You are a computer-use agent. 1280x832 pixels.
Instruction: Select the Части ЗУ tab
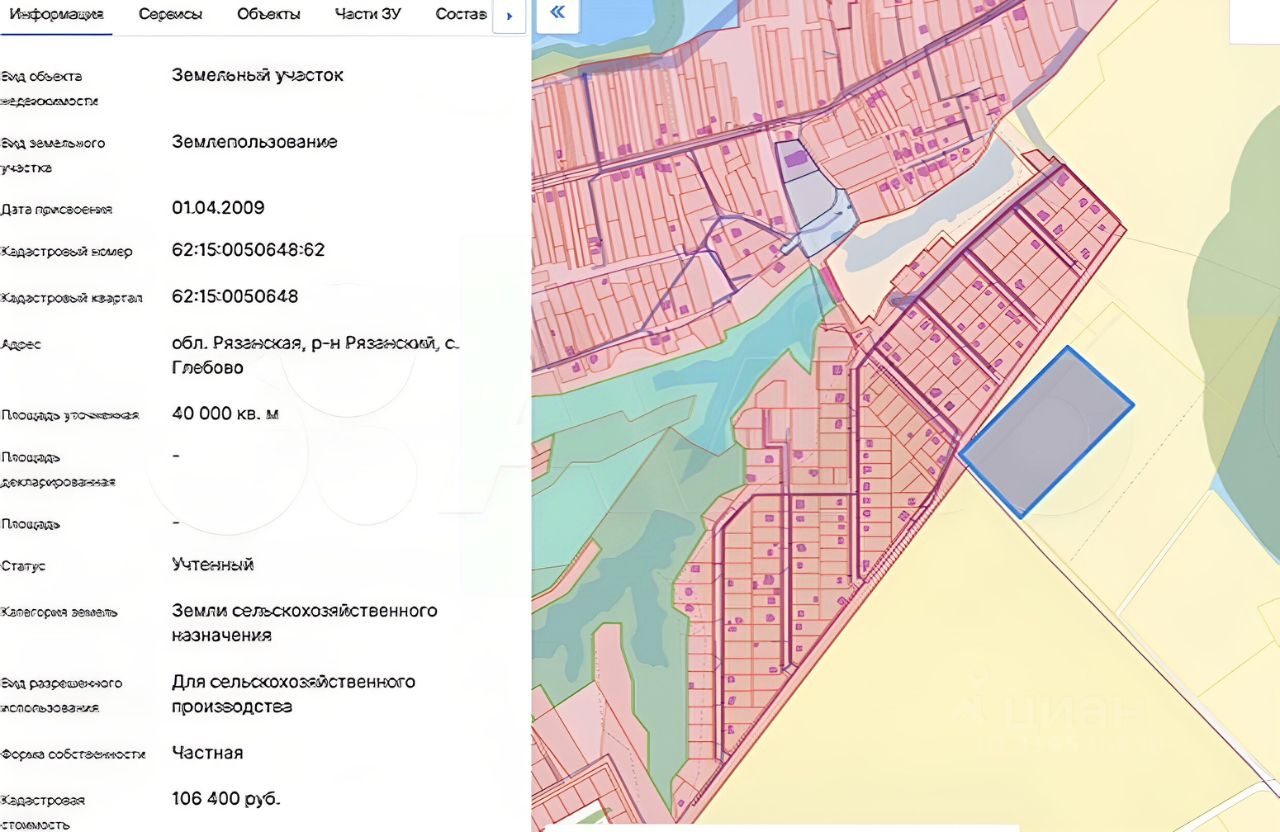pos(368,15)
